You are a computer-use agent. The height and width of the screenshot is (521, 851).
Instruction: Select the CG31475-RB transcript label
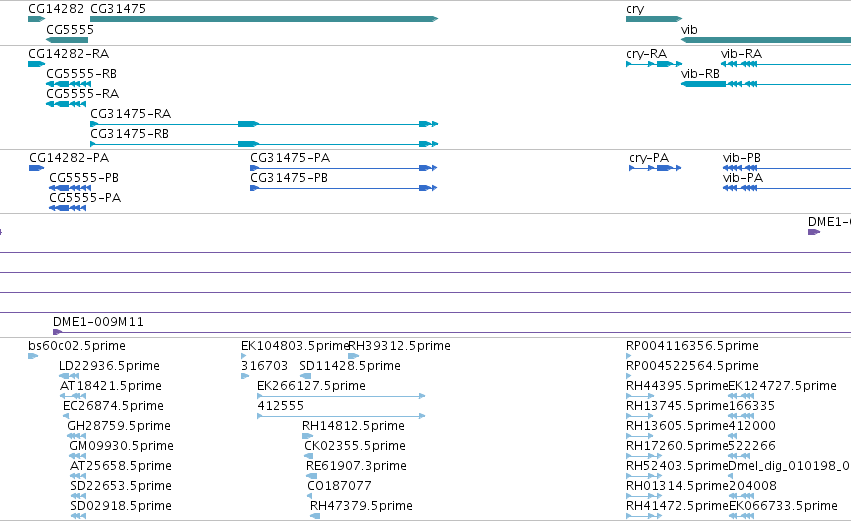[x=129, y=134]
